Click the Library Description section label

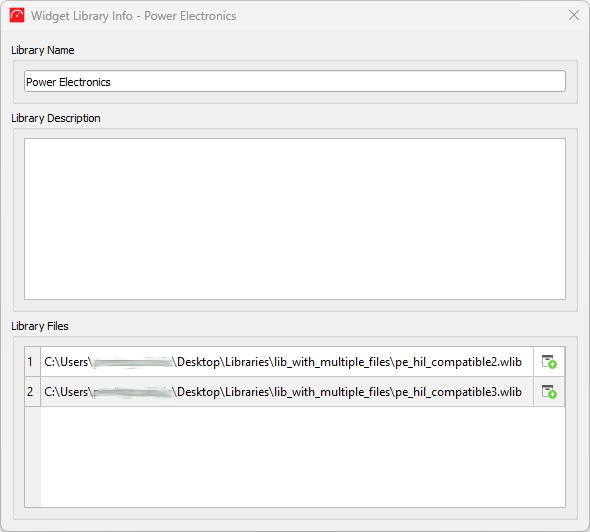(56, 118)
